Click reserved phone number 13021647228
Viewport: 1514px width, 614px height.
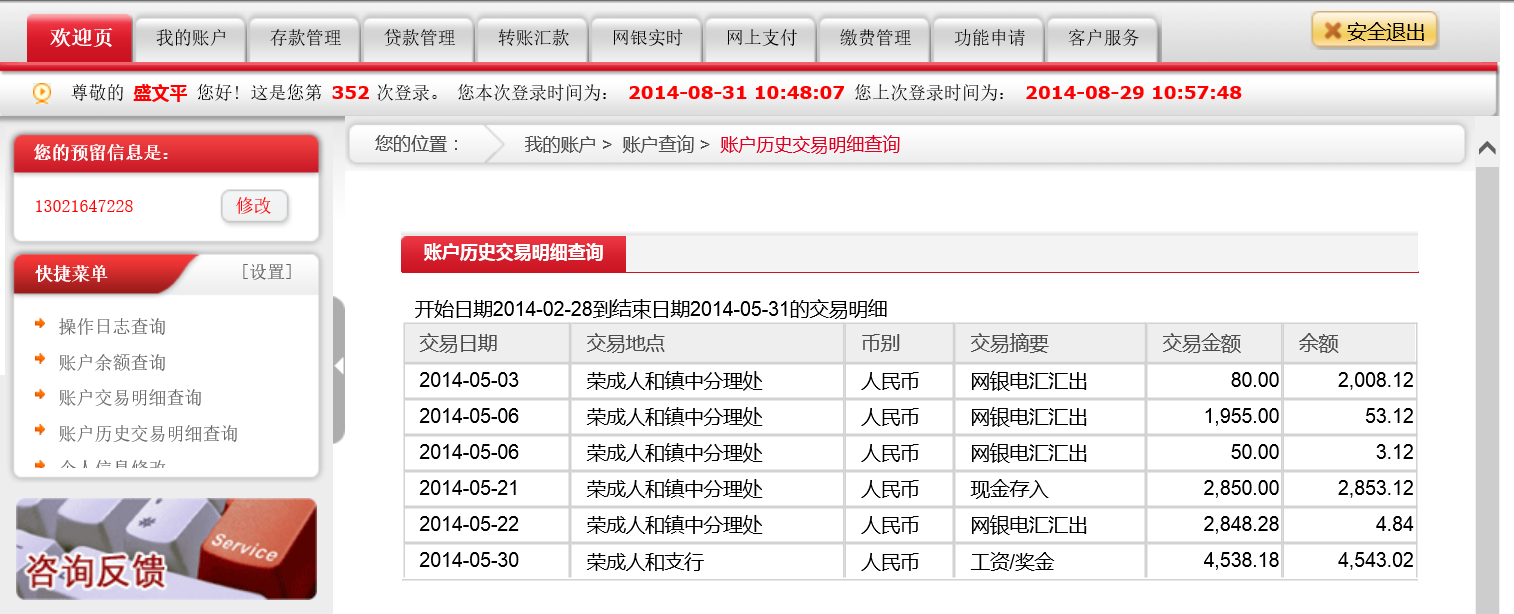point(84,207)
